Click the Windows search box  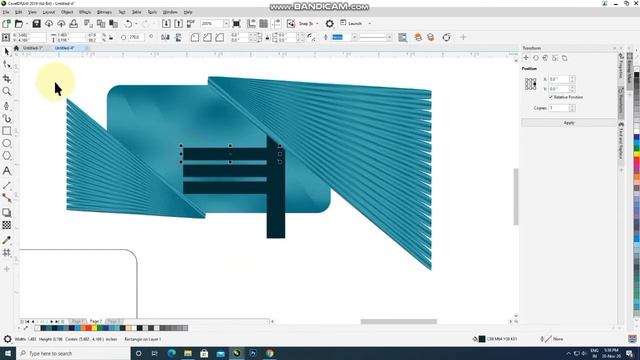[x=73, y=353]
